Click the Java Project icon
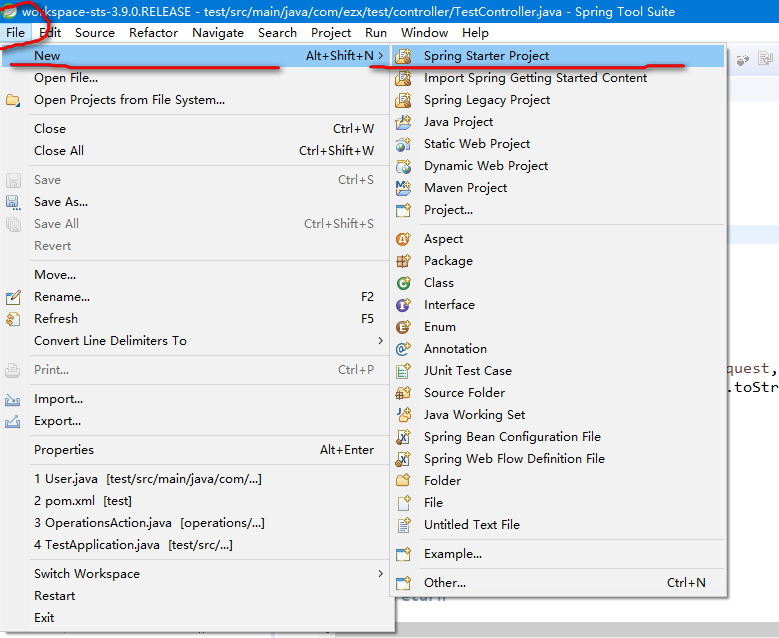Image resolution: width=779 pixels, height=638 pixels. click(403, 122)
